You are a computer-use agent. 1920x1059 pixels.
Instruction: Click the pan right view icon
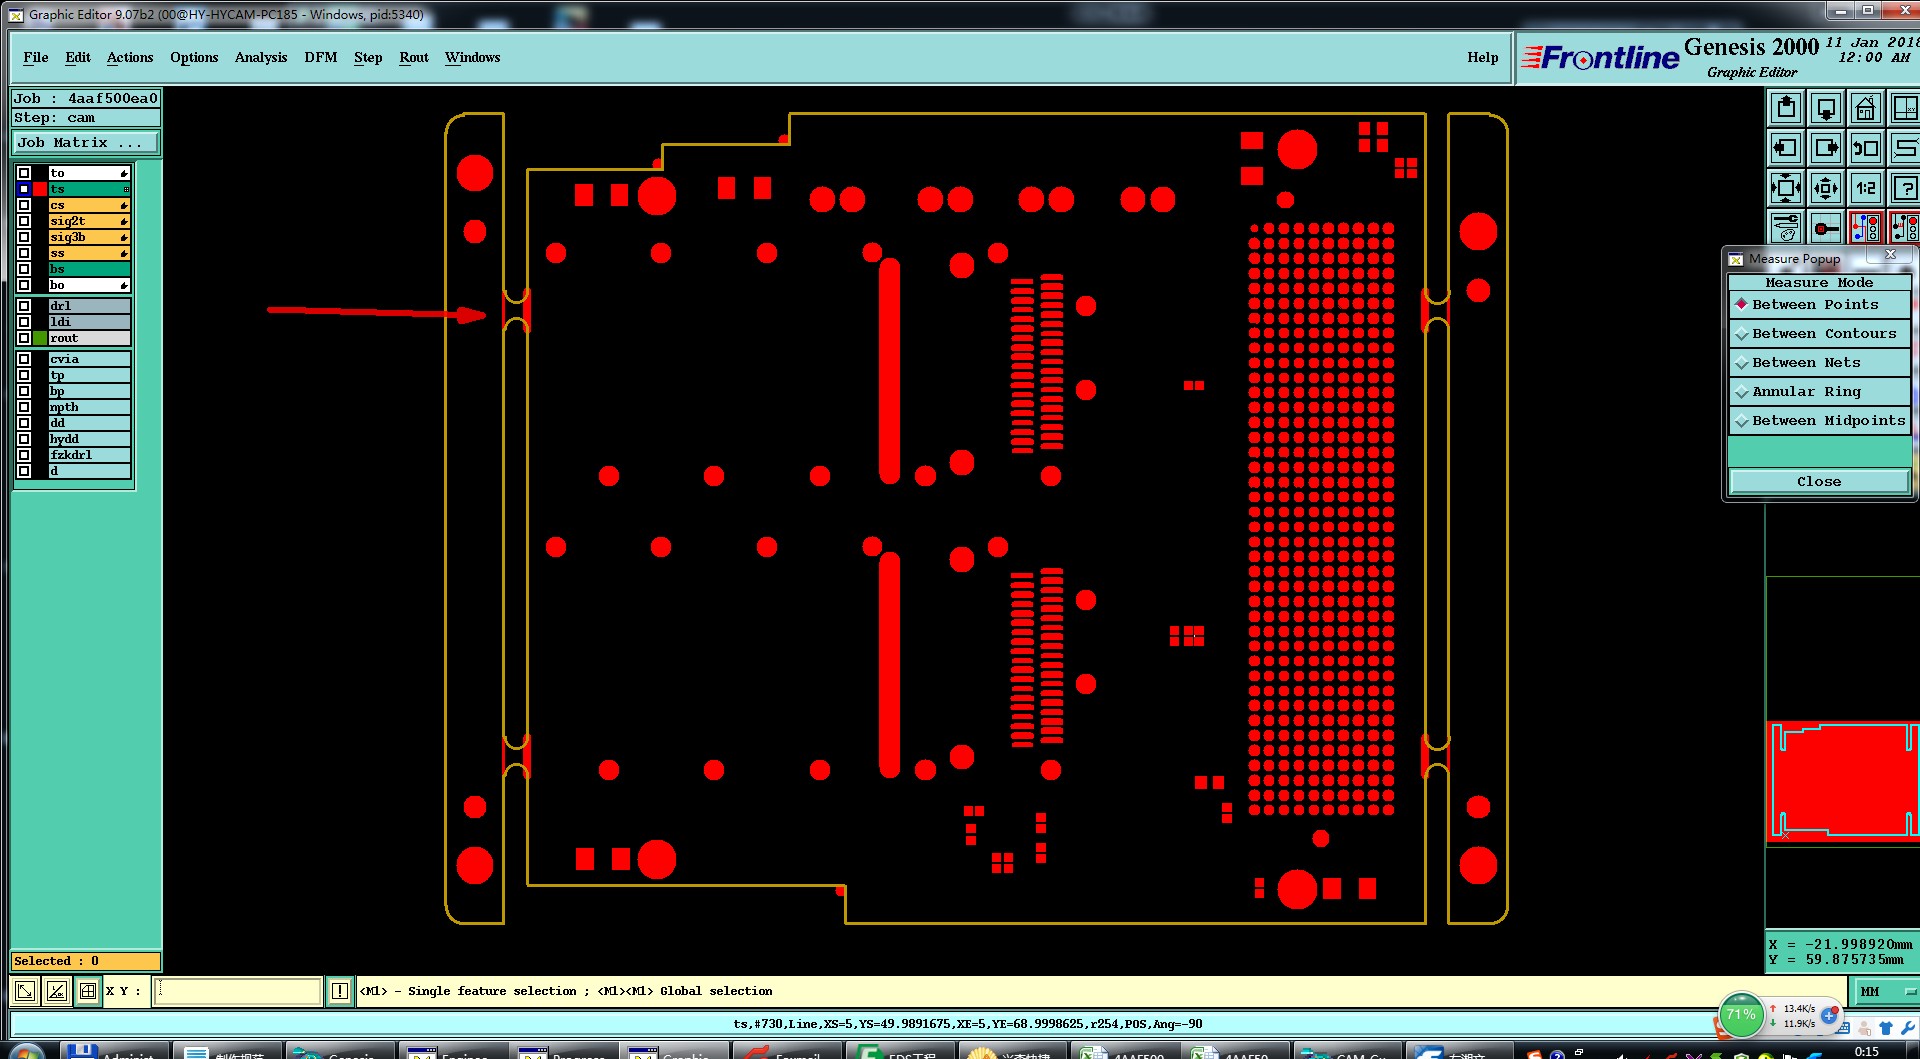coord(1826,148)
